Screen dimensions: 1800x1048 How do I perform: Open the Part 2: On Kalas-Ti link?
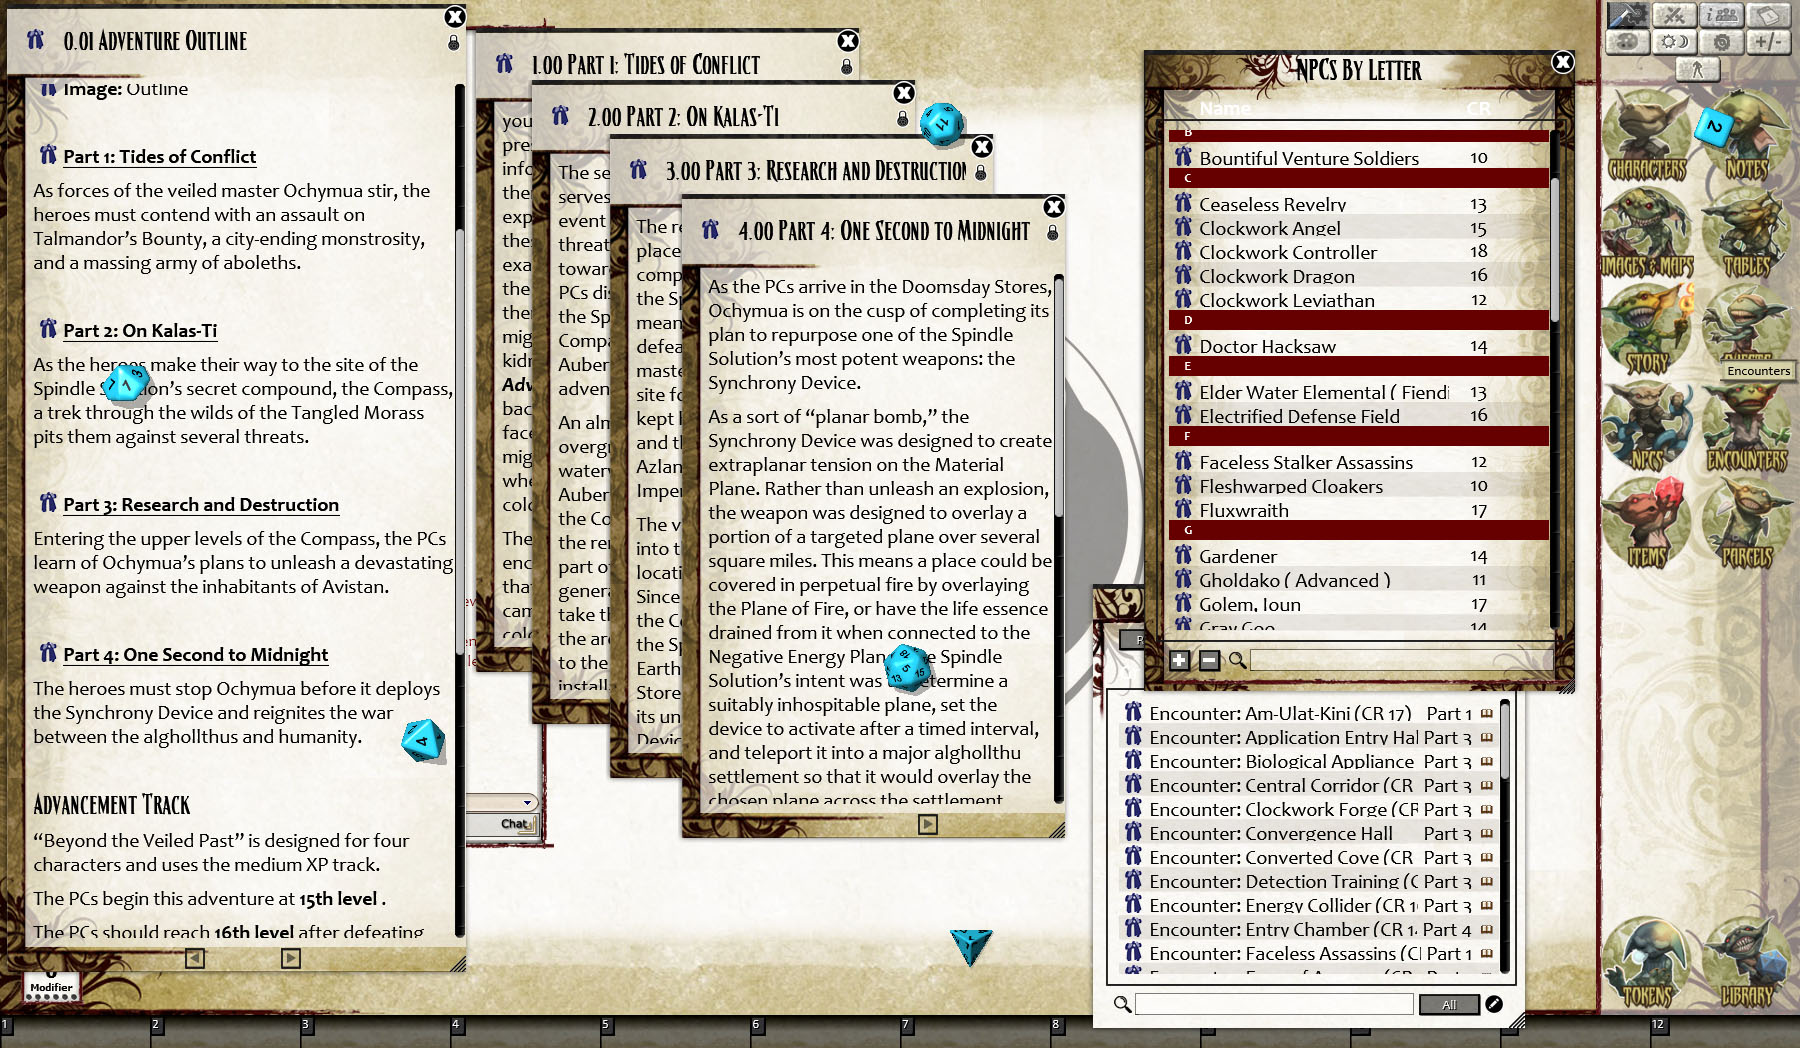tap(140, 331)
